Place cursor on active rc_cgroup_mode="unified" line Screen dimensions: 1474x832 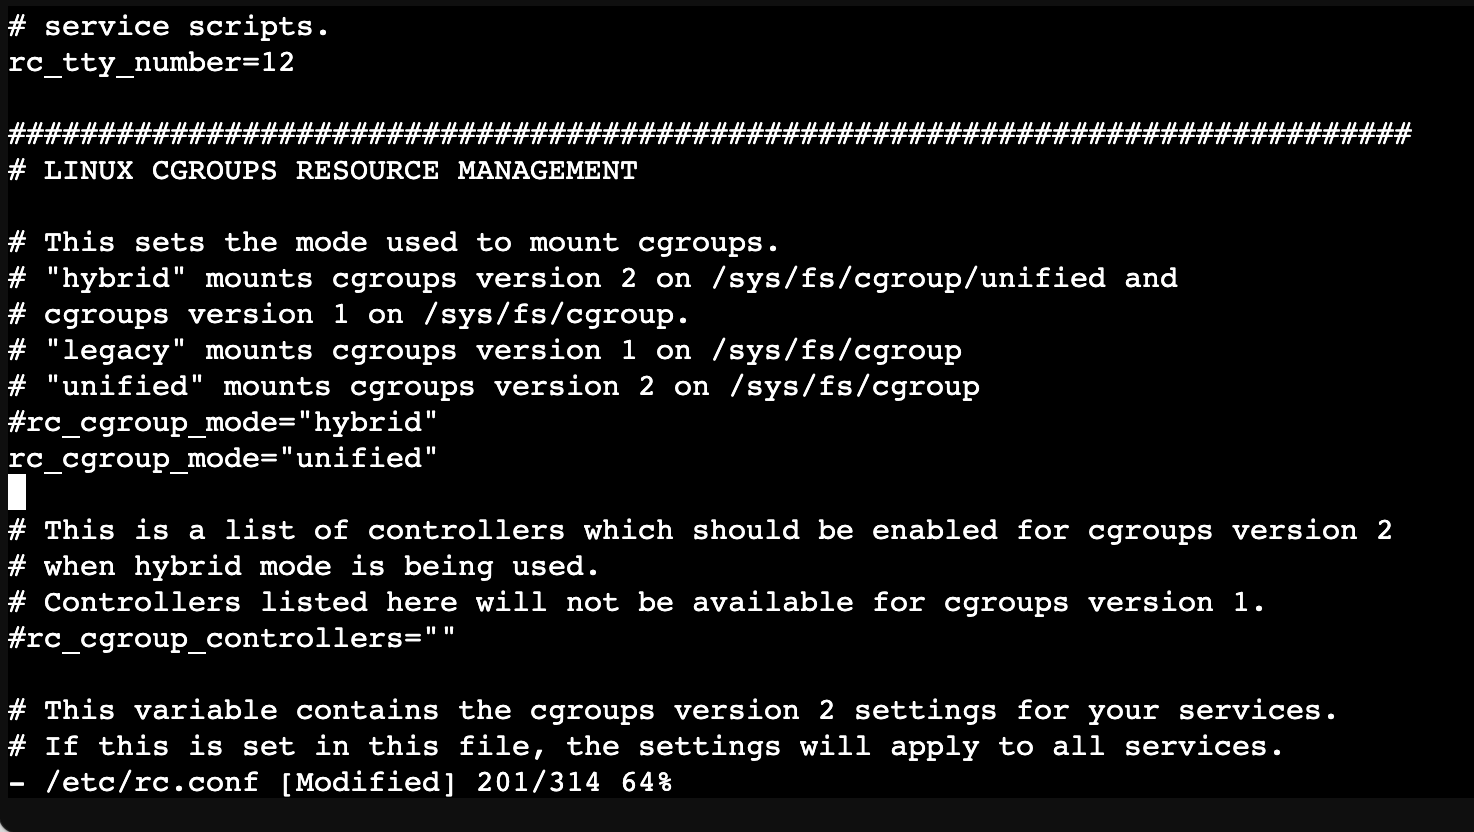pos(223,459)
